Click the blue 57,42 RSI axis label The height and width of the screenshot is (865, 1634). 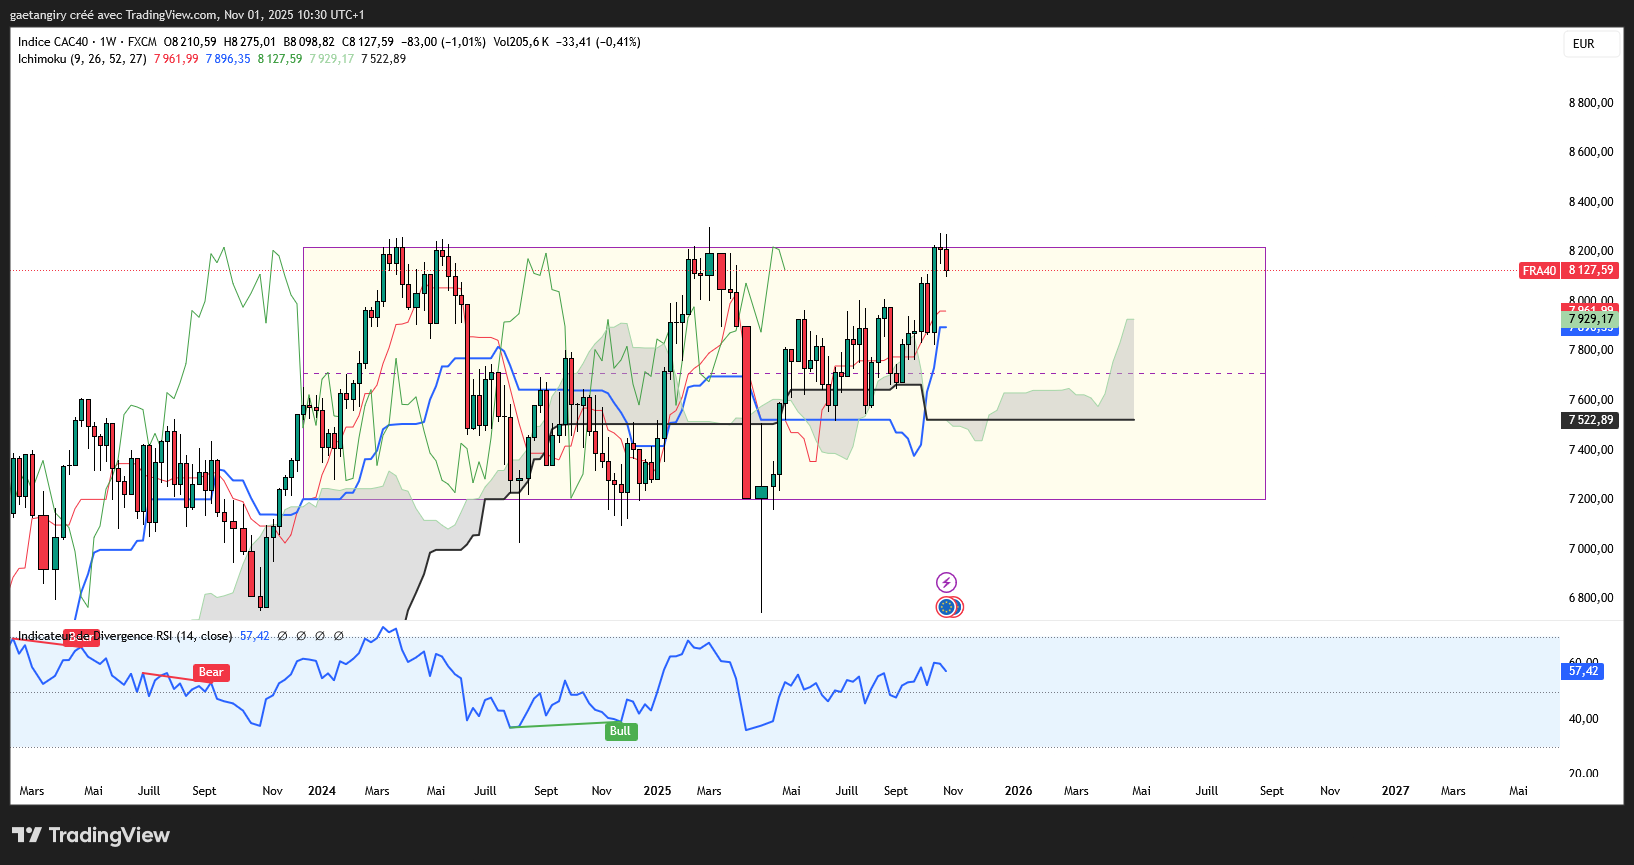click(x=1582, y=671)
